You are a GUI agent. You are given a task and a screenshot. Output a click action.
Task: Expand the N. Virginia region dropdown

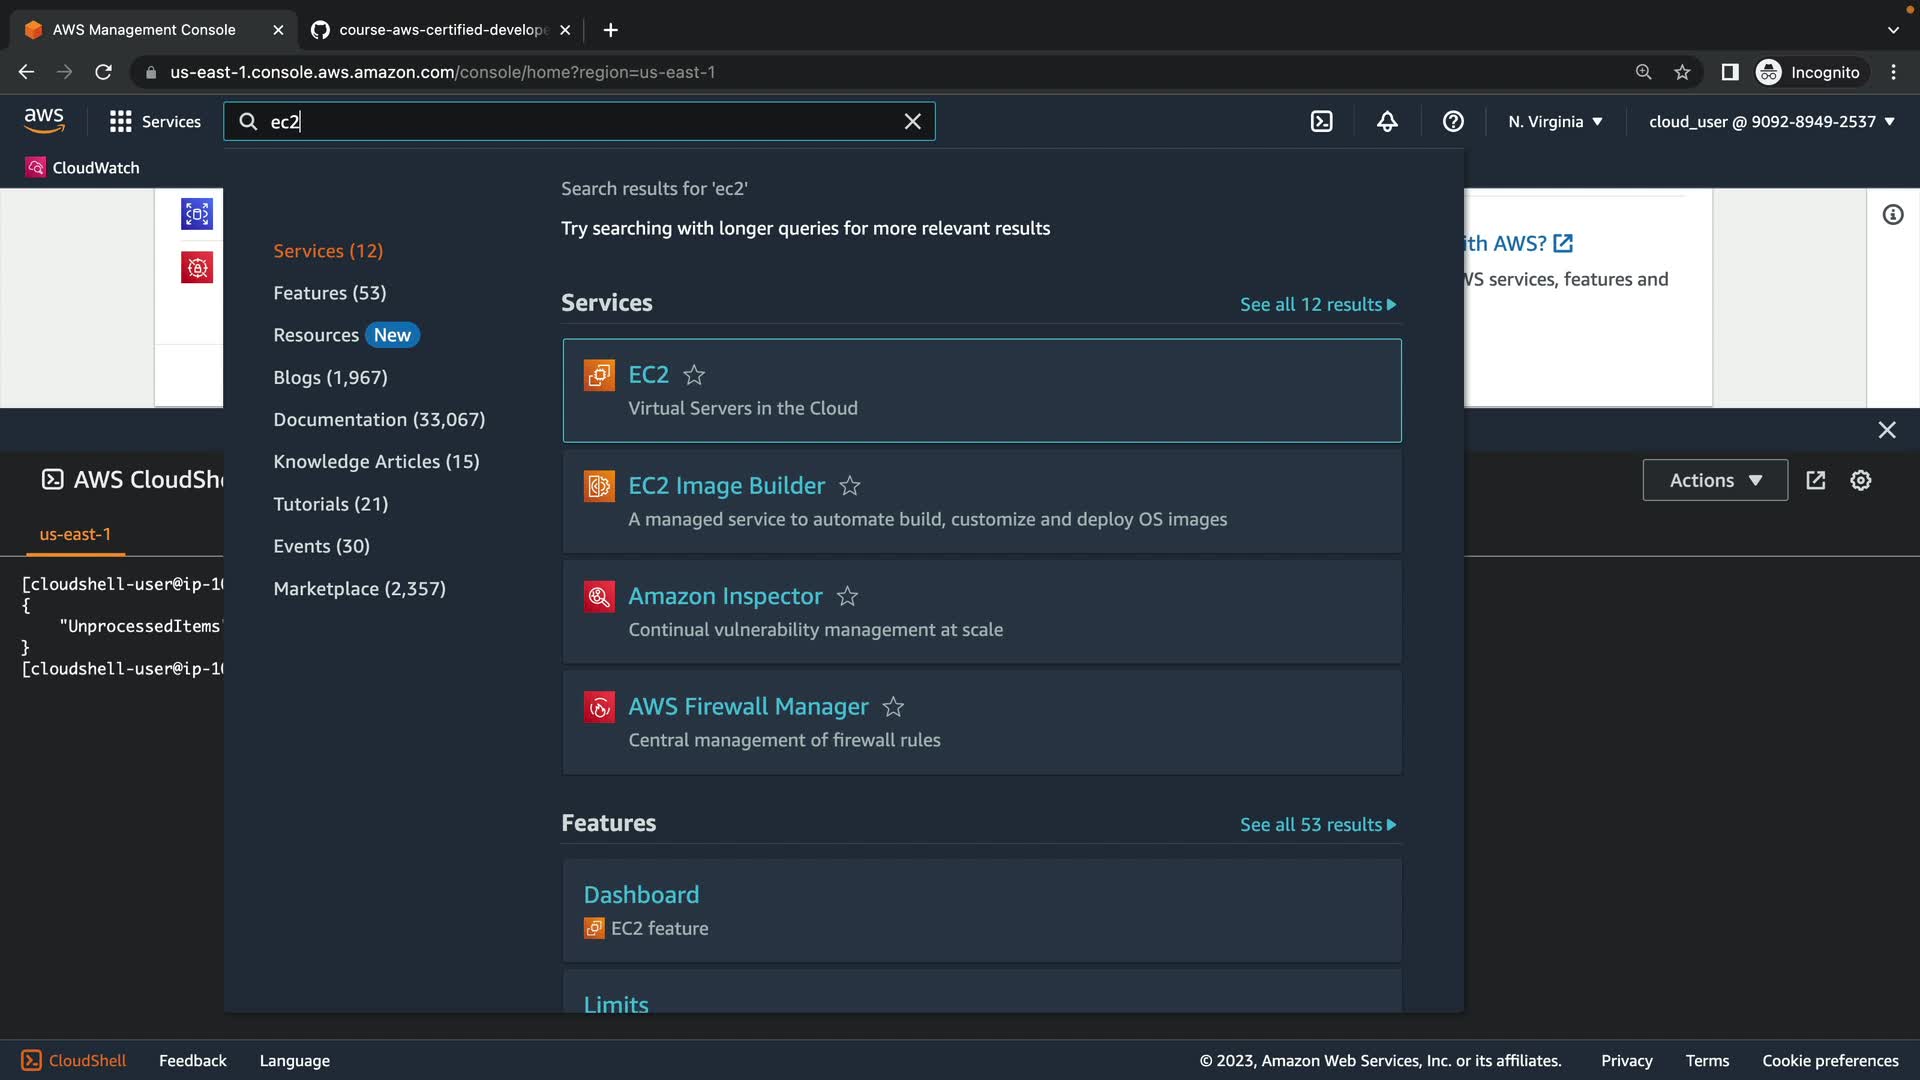click(x=1555, y=121)
